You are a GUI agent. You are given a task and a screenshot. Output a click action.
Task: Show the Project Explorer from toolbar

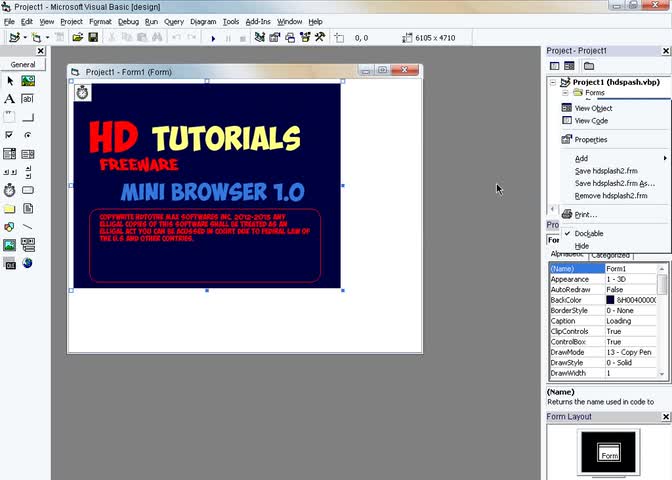point(259,38)
